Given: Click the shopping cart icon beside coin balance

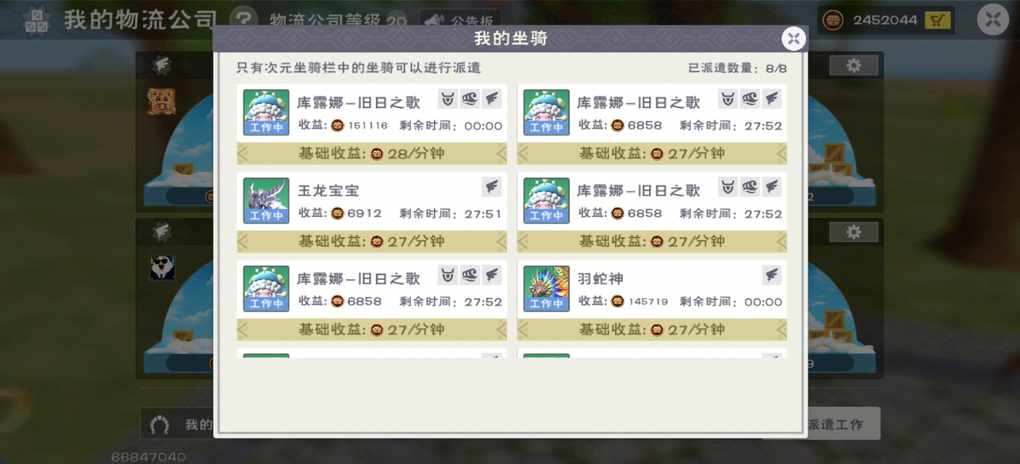Looking at the screenshot, I should coord(937,20).
